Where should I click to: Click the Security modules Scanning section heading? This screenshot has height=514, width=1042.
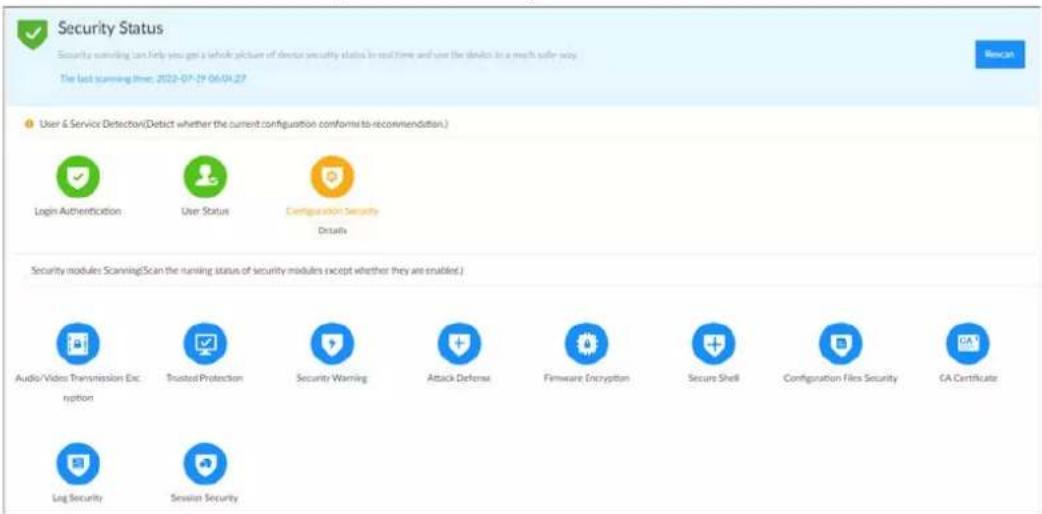[247, 272]
